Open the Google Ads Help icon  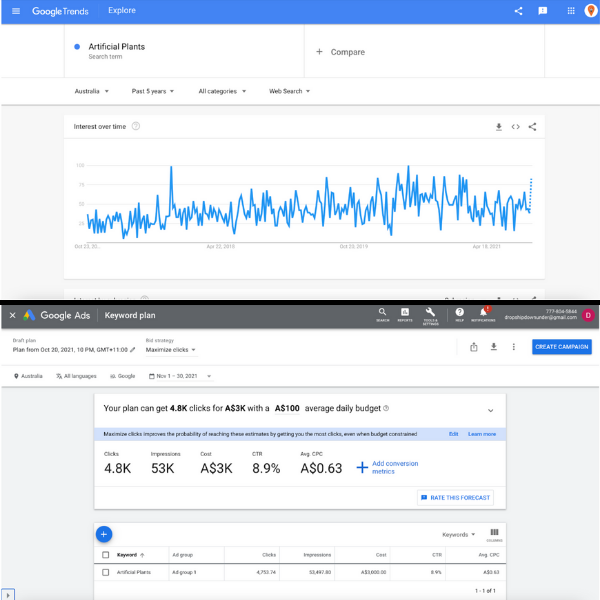pyautogui.click(x=460, y=315)
